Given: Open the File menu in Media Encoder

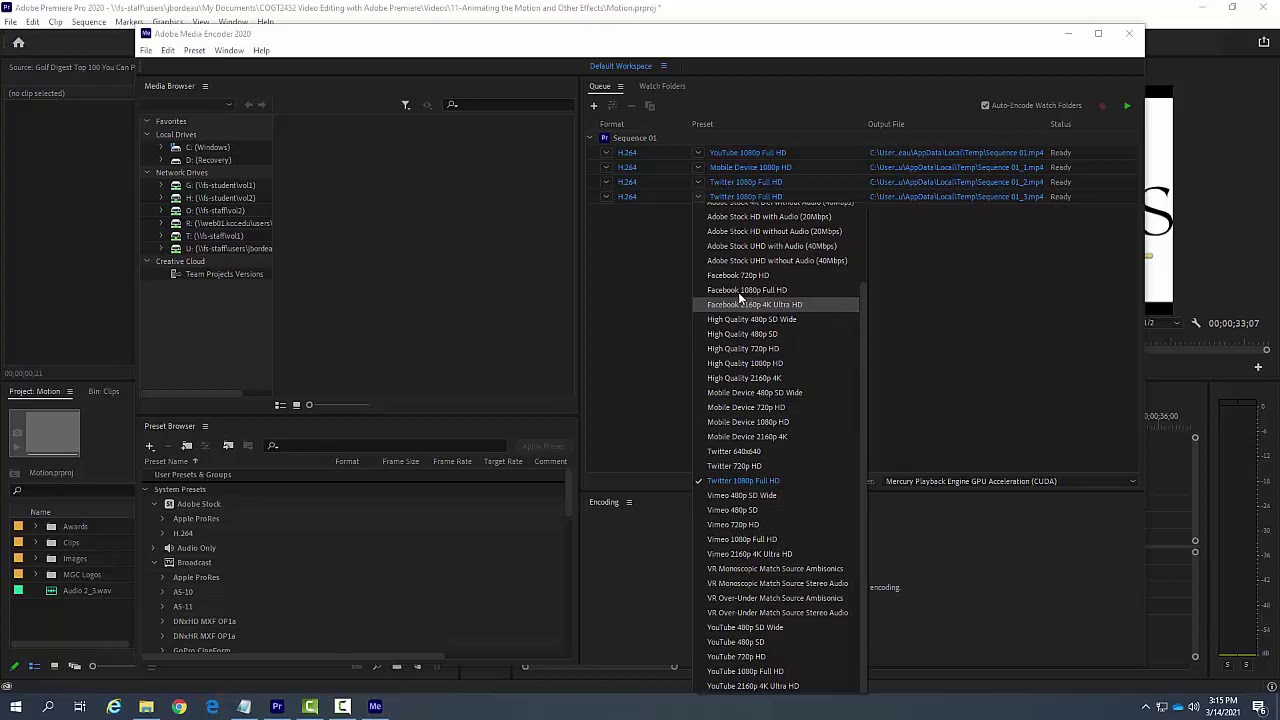Looking at the screenshot, I should (146, 50).
